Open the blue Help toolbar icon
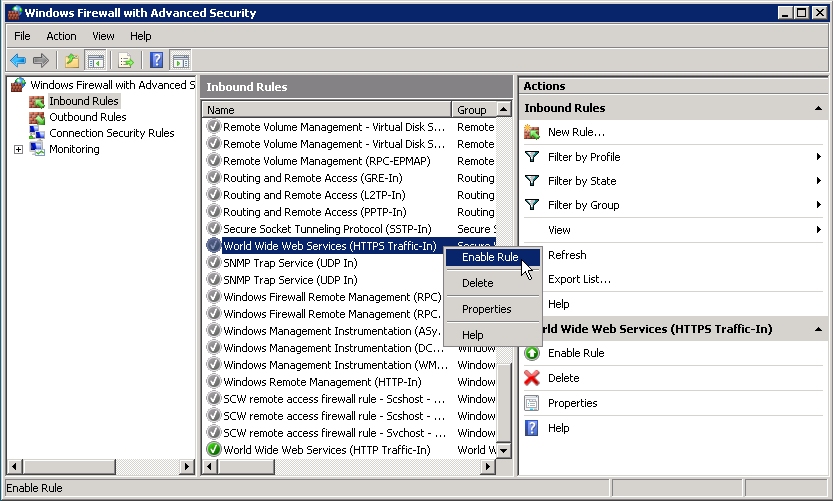 coord(156,61)
